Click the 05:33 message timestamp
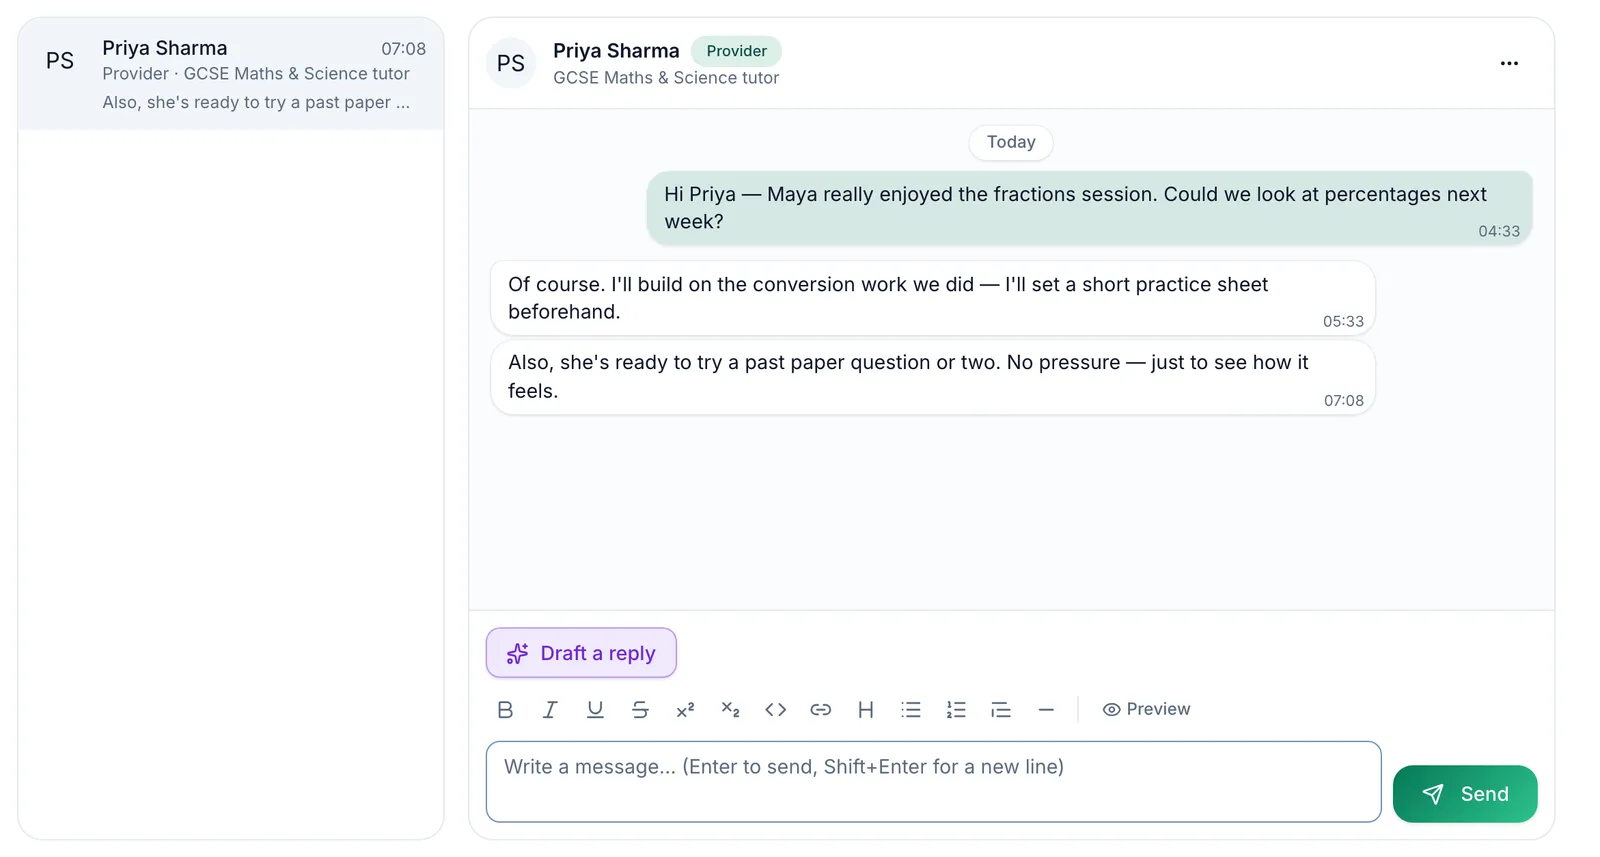Image resolution: width=1600 pixels, height=857 pixels. pos(1343,321)
